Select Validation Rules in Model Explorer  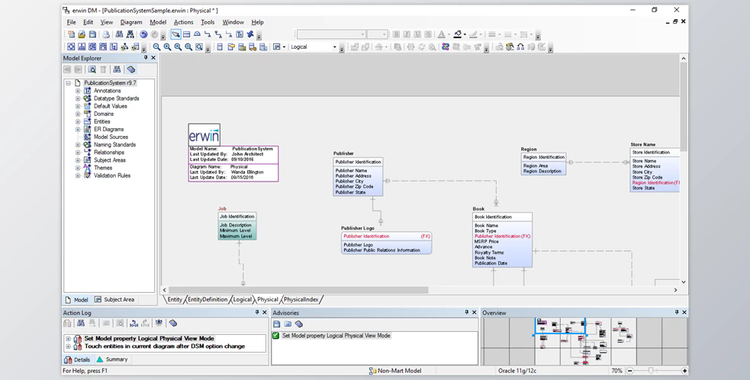pyautogui.click(x=112, y=176)
